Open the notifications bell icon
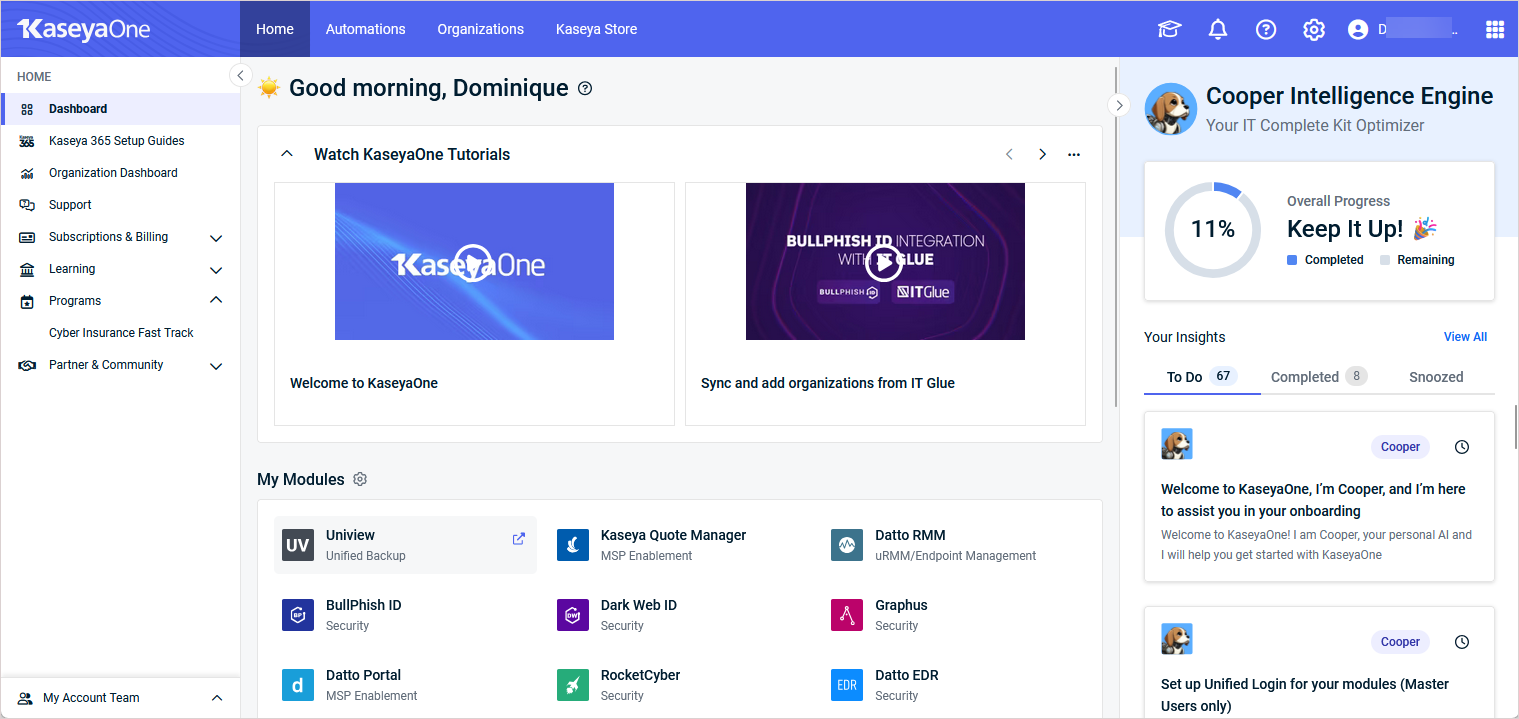The image size is (1519, 719). pyautogui.click(x=1217, y=30)
